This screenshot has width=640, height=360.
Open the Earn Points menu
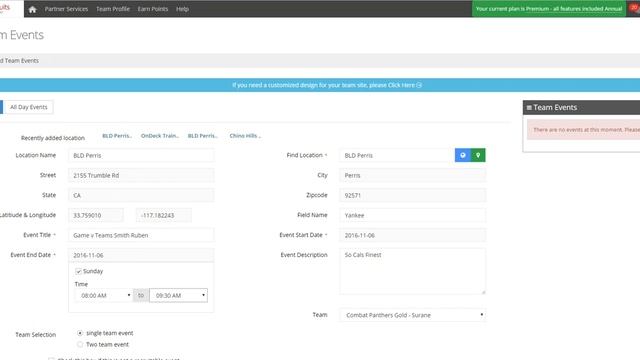pyautogui.click(x=153, y=9)
